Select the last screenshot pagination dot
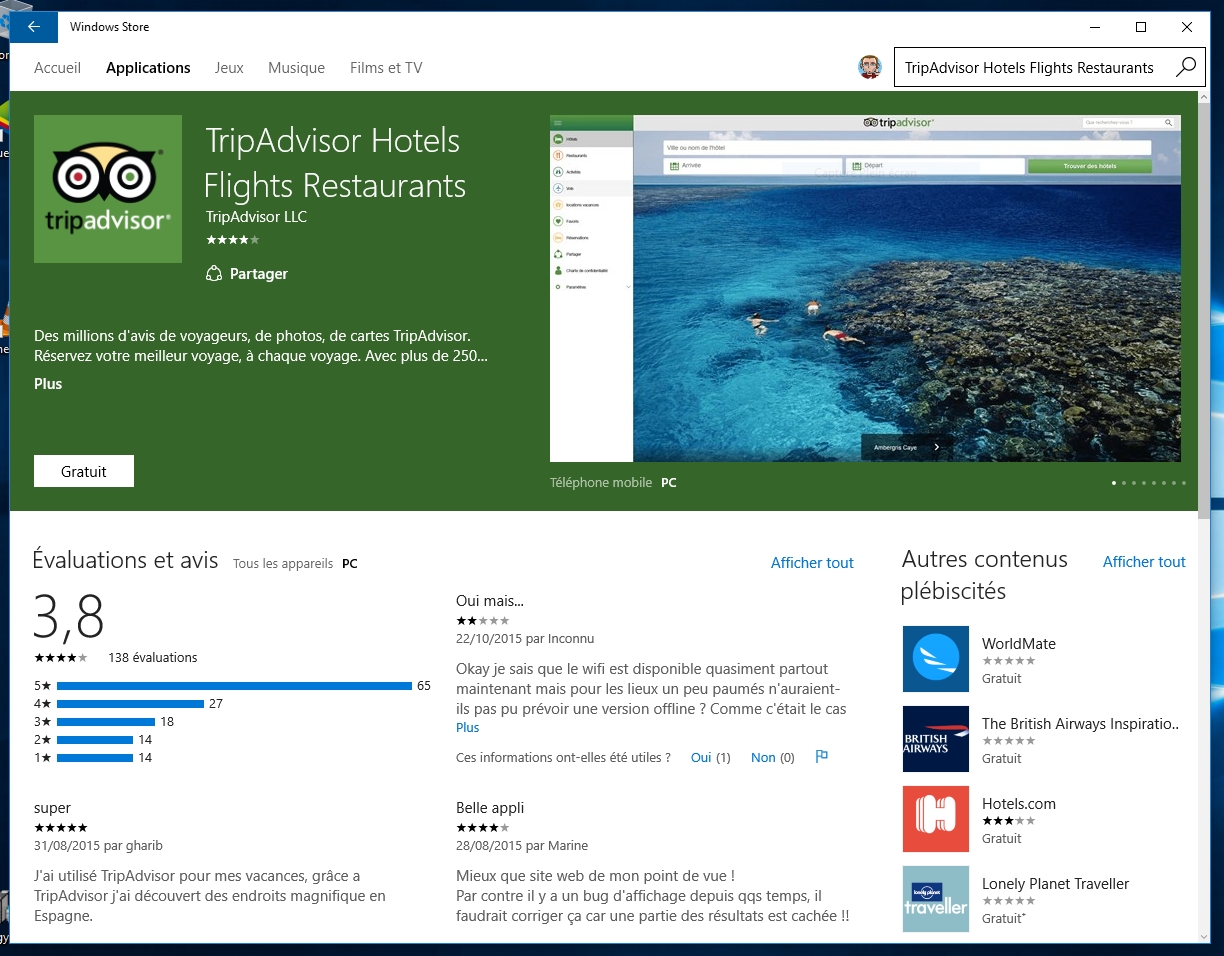The image size is (1224, 956). tap(1184, 483)
